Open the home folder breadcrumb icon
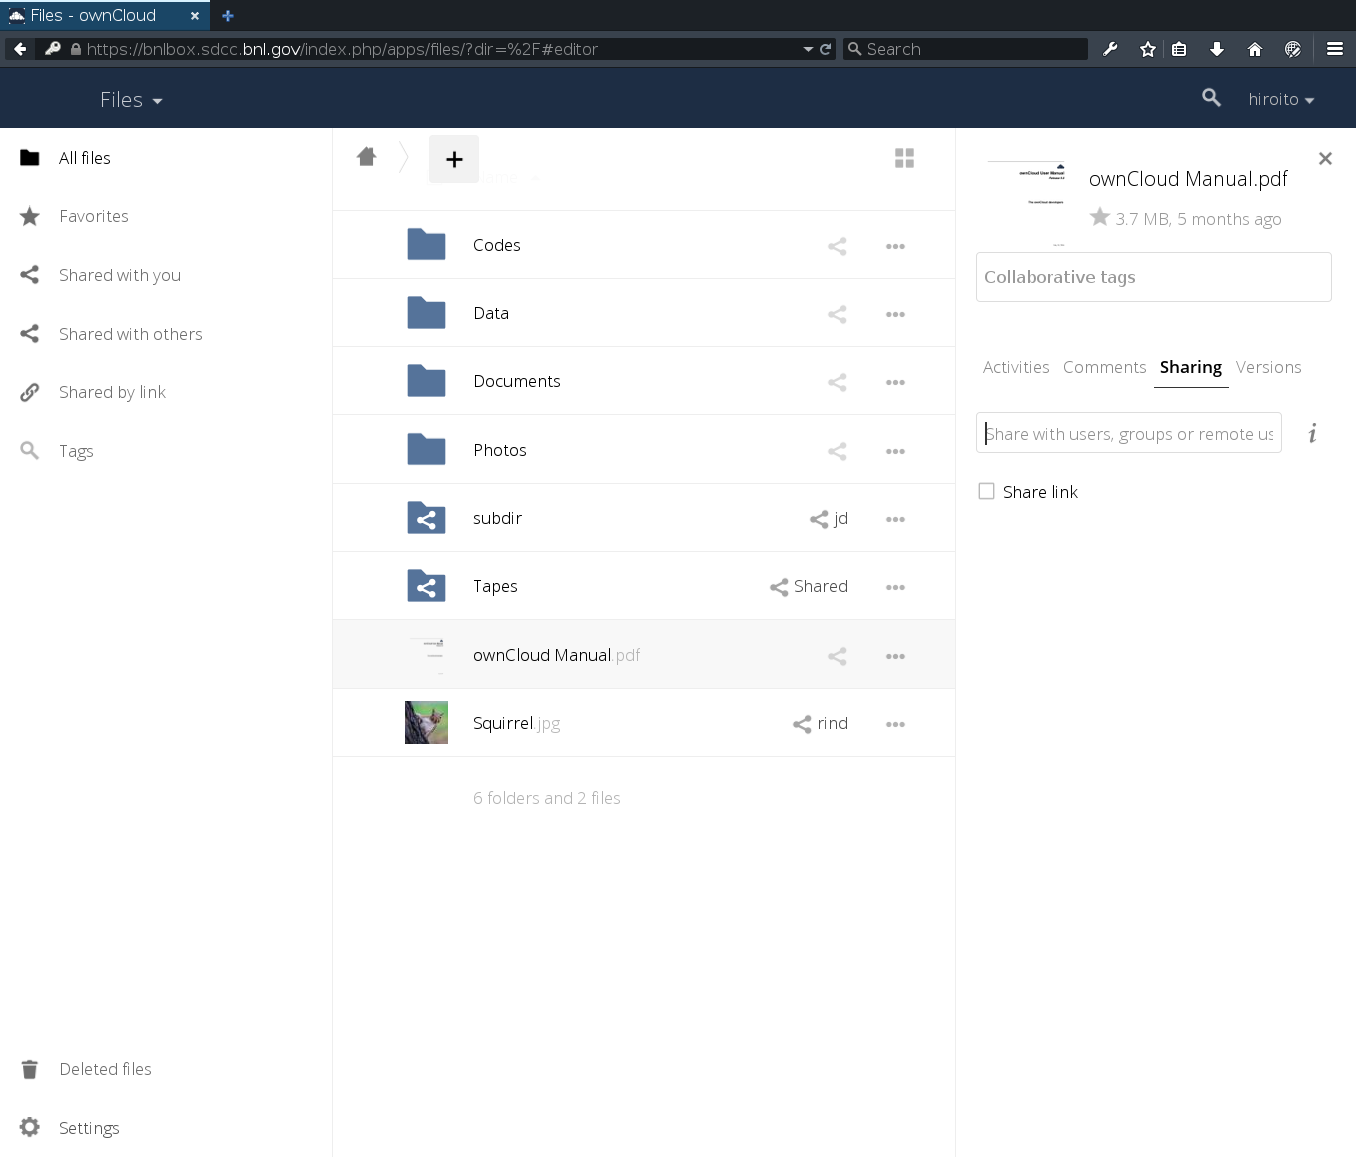This screenshot has height=1157, width=1356. pyautogui.click(x=366, y=157)
